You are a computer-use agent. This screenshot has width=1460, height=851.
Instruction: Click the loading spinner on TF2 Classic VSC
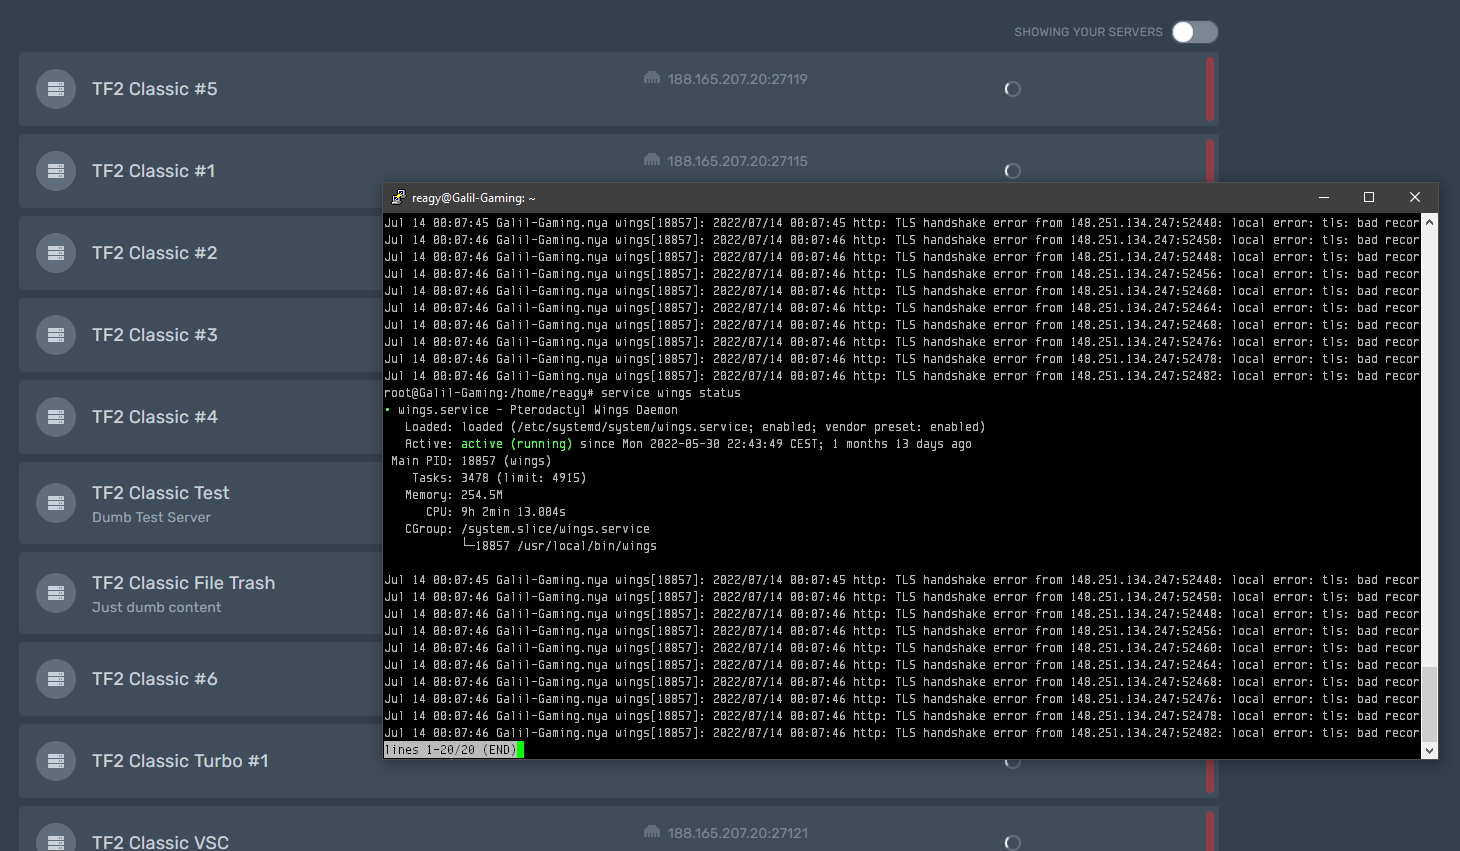1012,843
